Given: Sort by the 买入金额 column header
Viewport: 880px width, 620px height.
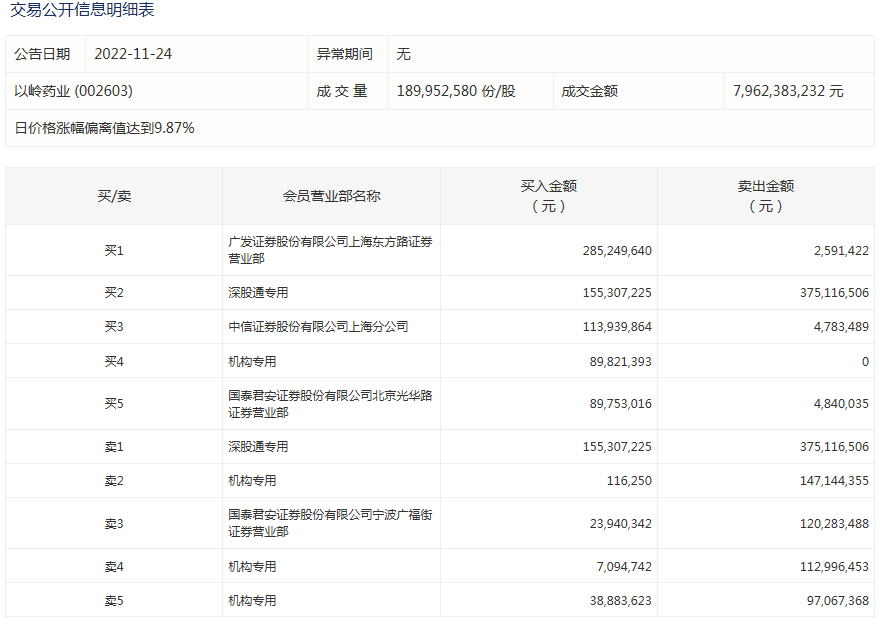Looking at the screenshot, I should 548,196.
